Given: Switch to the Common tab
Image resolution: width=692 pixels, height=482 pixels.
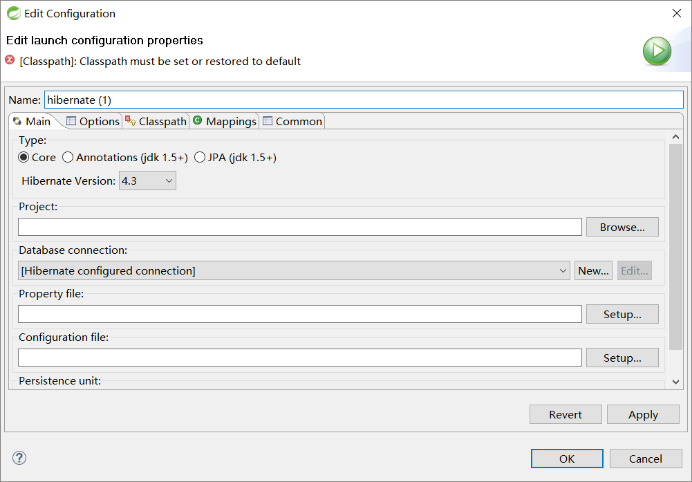Looking at the screenshot, I should point(293,121).
